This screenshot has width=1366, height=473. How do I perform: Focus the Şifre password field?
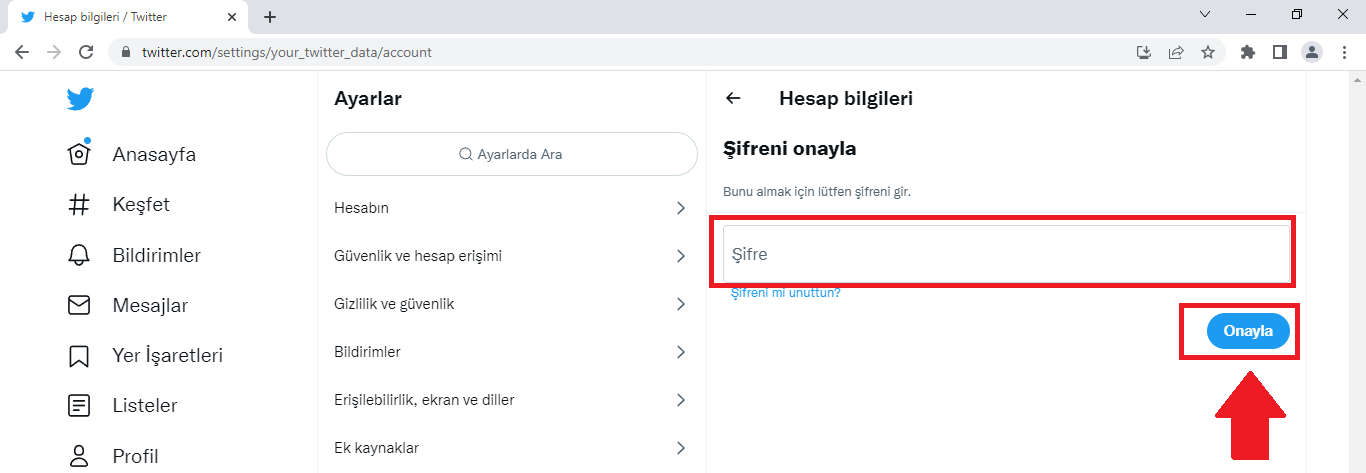pyautogui.click(x=1005, y=254)
